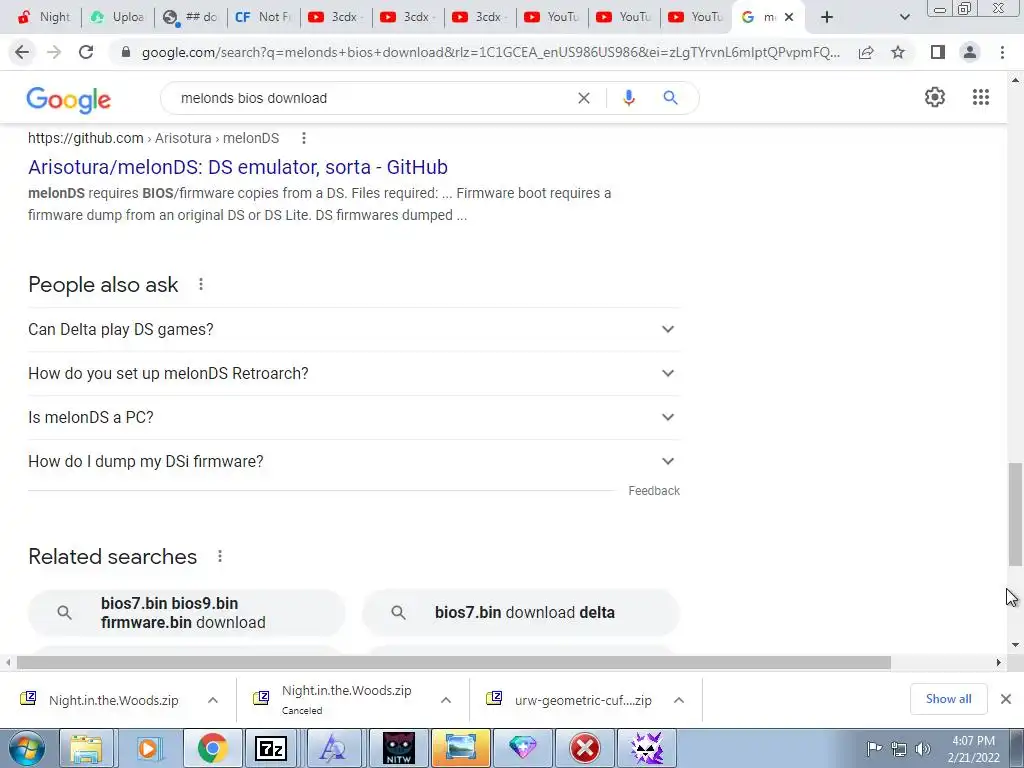The height and width of the screenshot is (768, 1024).
Task: Close the current Google search tab
Action: (789, 17)
